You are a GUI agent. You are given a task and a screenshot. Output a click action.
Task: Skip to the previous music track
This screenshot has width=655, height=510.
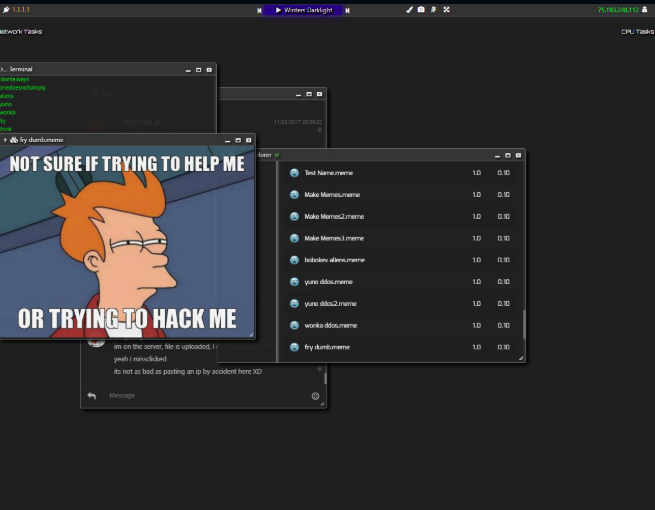point(259,10)
